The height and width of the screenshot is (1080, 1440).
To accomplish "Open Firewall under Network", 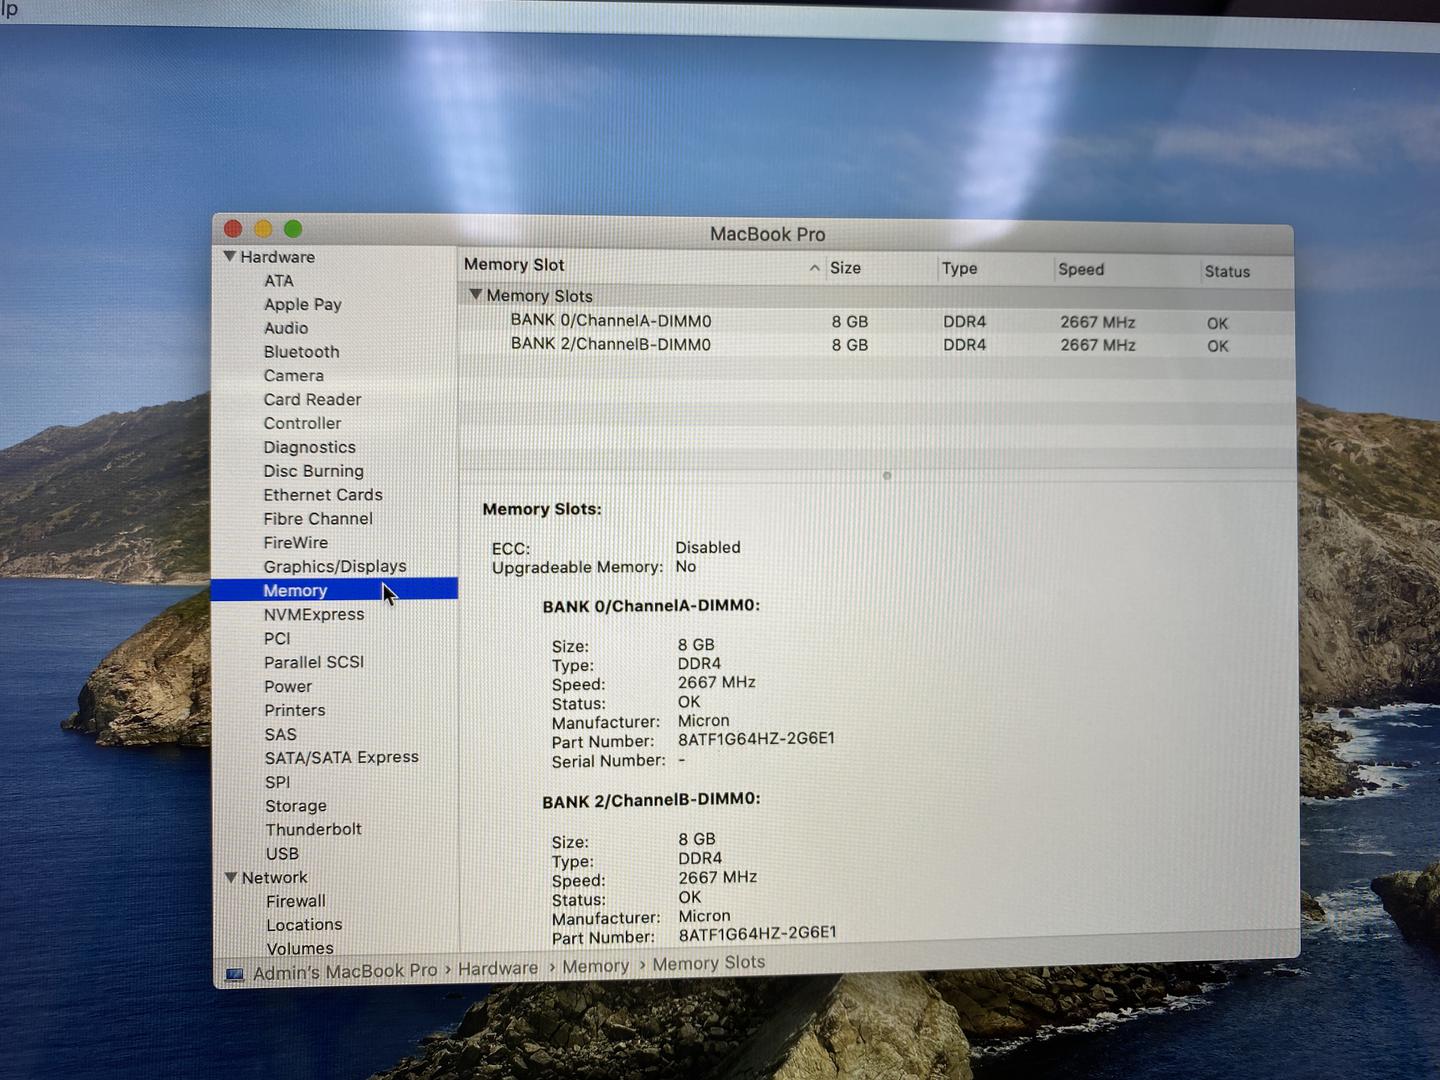I will click(x=296, y=902).
